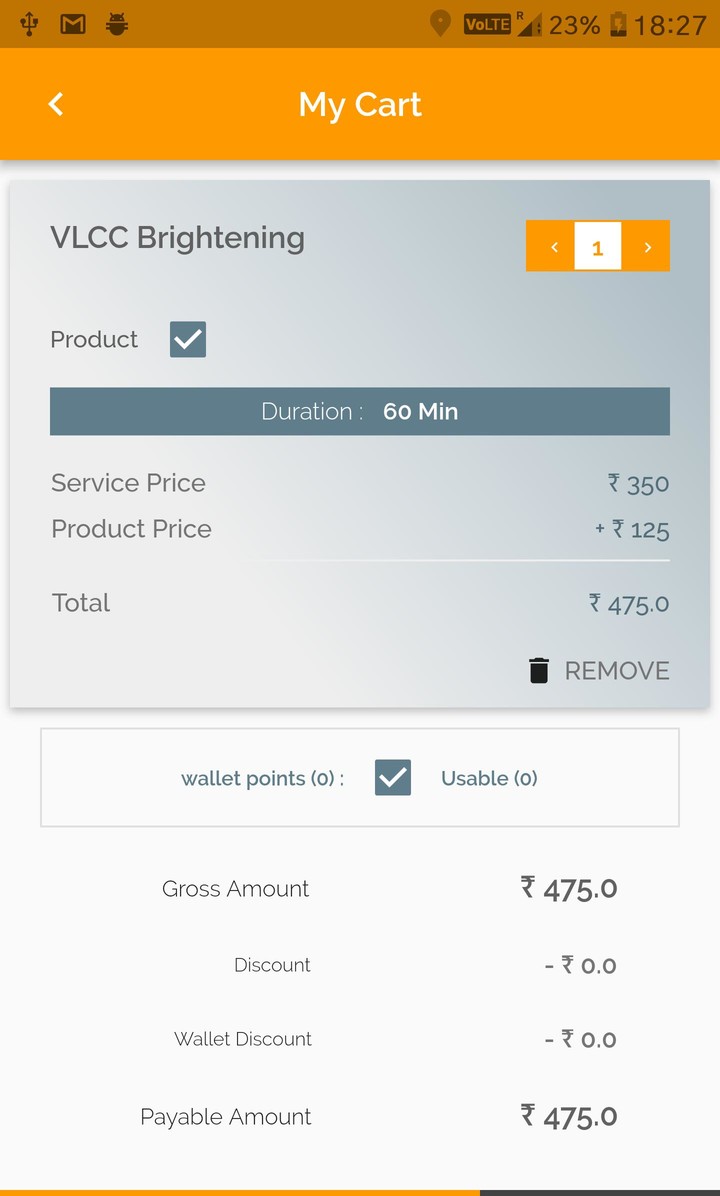720x1196 pixels.
Task: Tap the USB status icon
Action: point(29,24)
